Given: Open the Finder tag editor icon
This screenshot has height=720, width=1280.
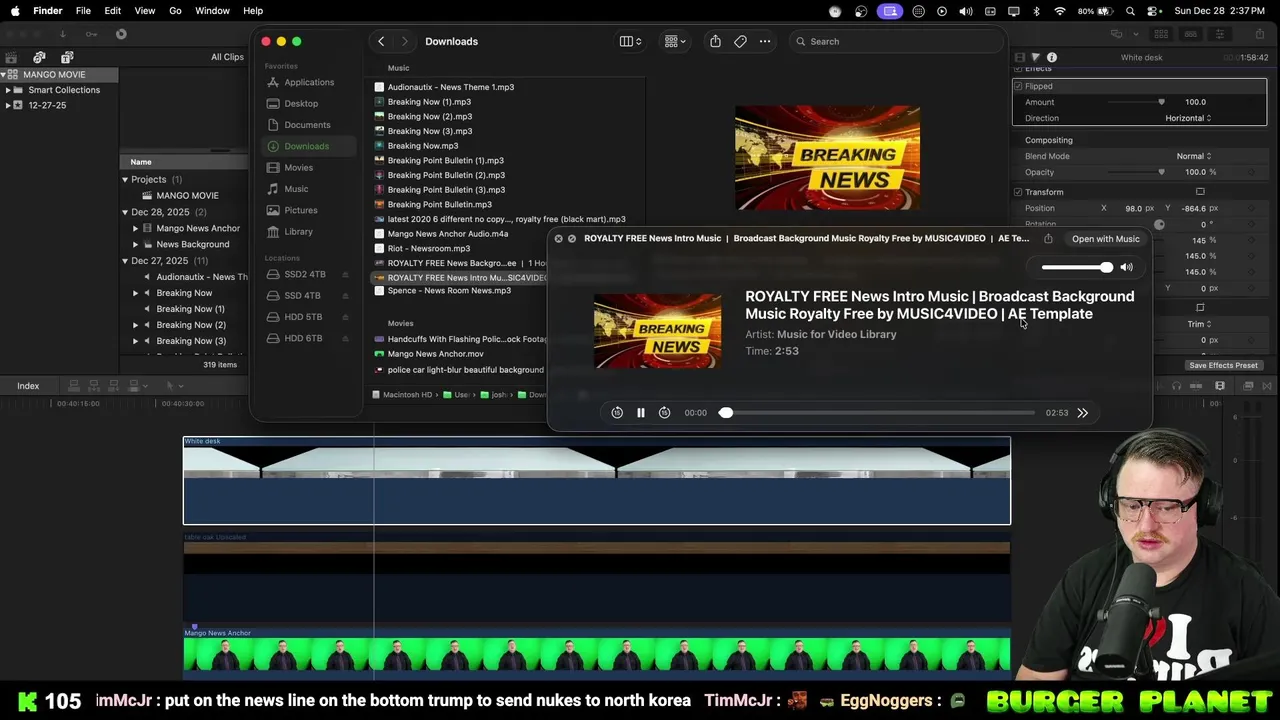Looking at the screenshot, I should point(740,41).
